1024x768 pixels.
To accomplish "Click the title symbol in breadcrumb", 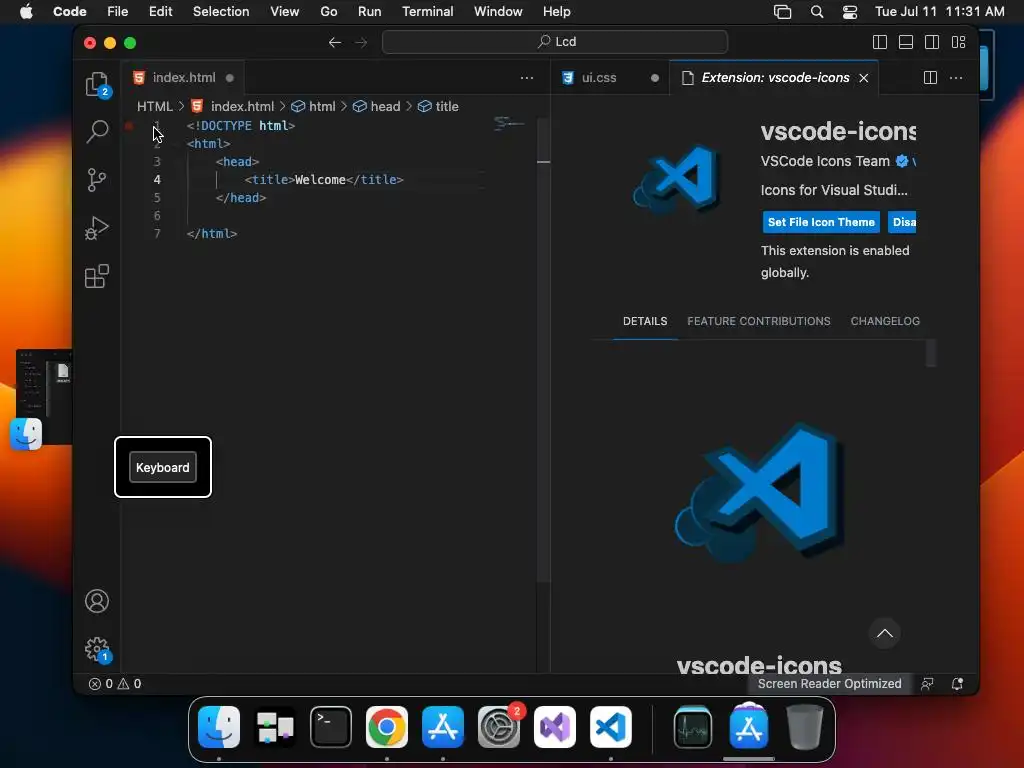I will pos(438,106).
